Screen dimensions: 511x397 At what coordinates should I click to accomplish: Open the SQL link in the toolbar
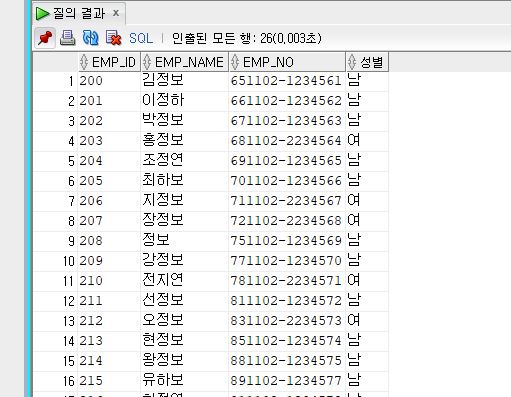click(141, 38)
